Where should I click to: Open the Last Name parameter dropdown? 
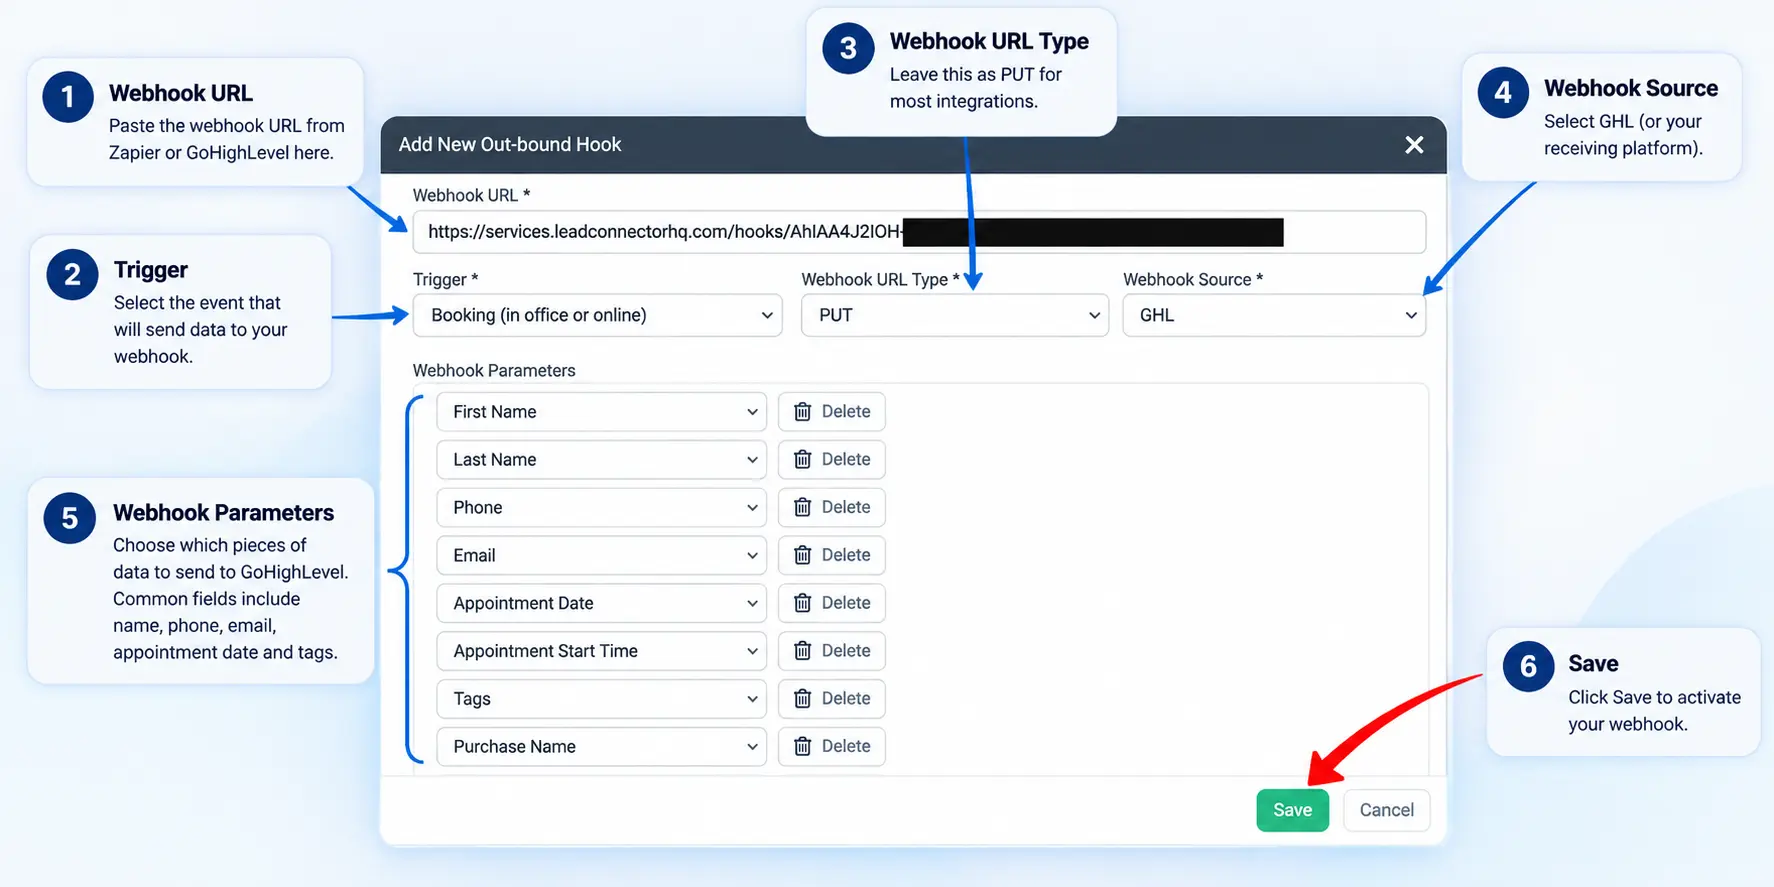pyautogui.click(x=602, y=460)
